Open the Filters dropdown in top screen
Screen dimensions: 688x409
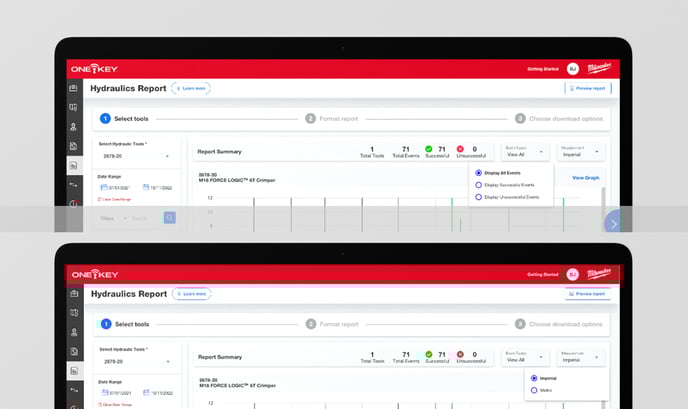[x=113, y=218]
